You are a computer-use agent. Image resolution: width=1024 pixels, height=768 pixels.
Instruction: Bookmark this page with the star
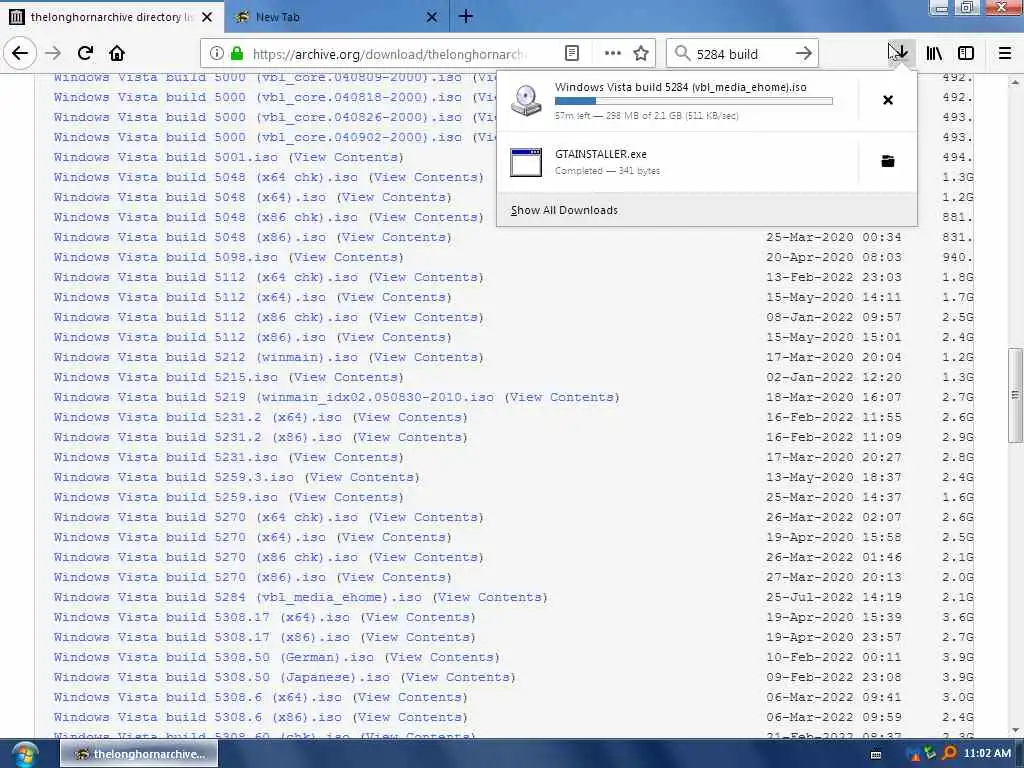[x=641, y=54]
